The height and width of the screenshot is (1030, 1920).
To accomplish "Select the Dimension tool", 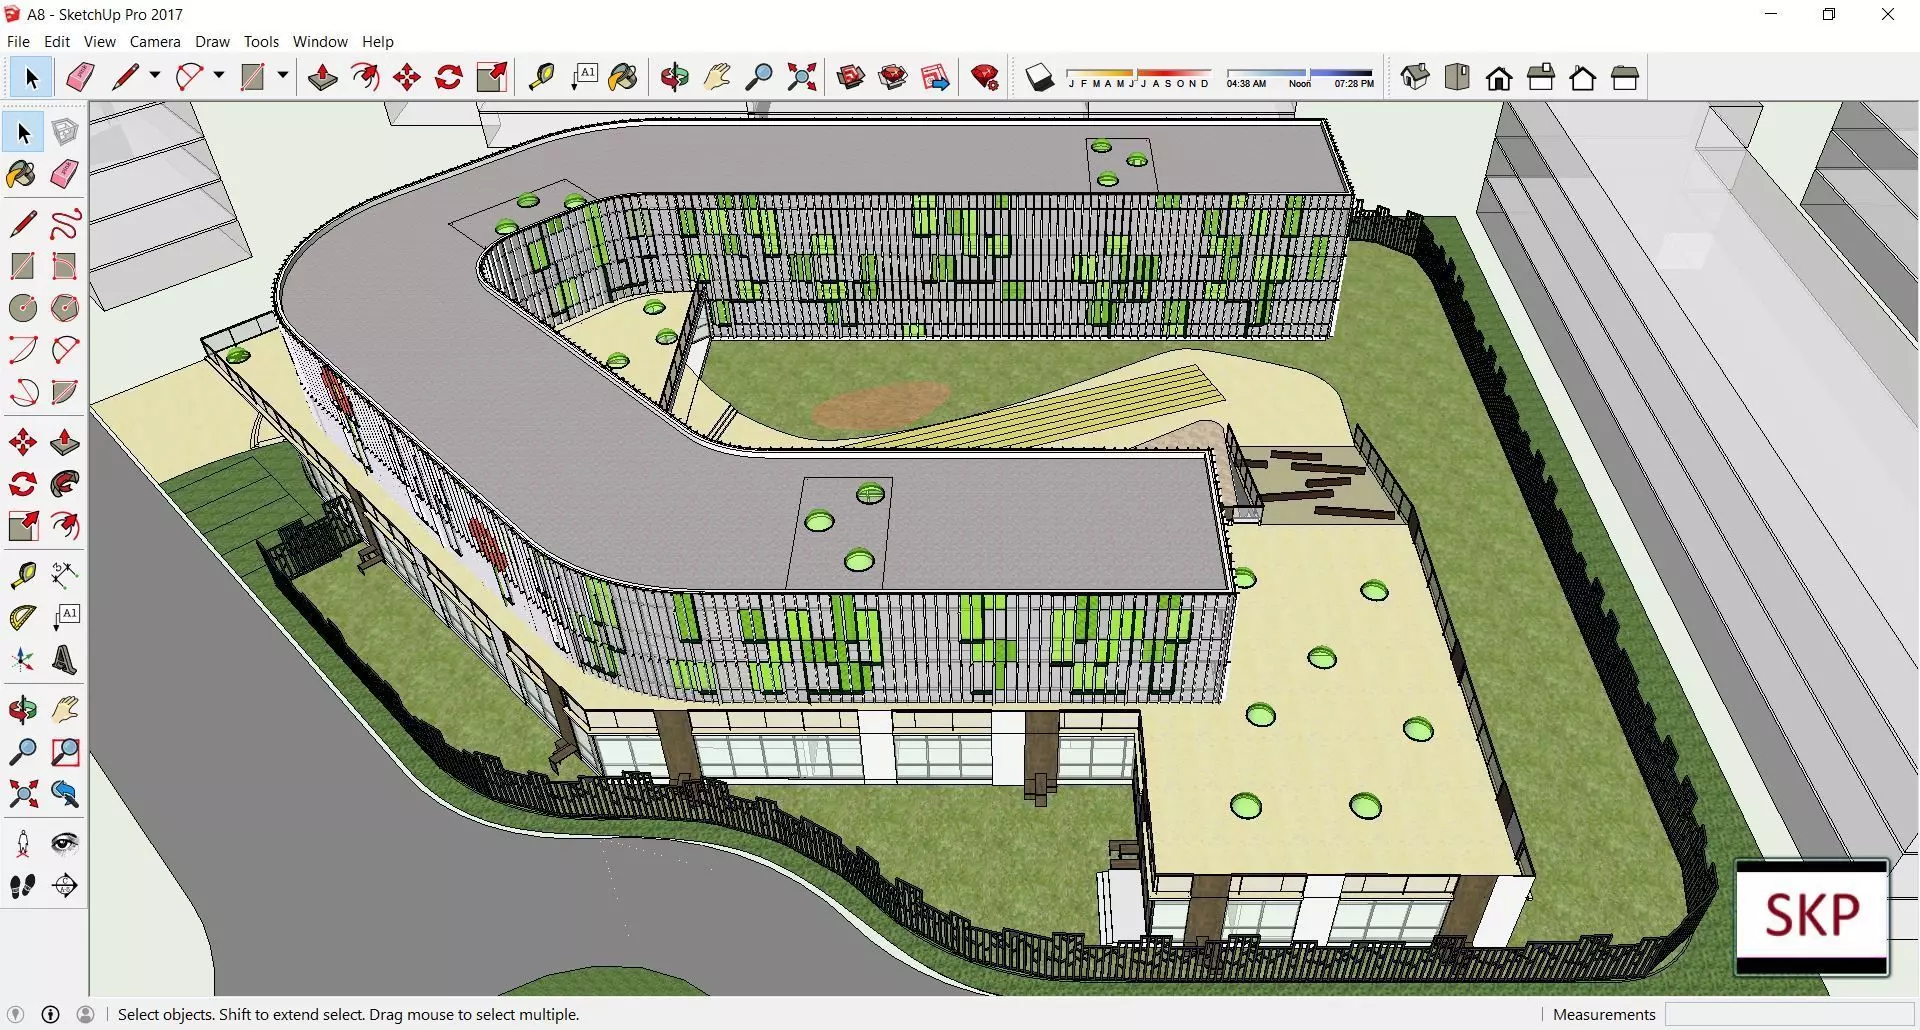I will [x=65, y=574].
